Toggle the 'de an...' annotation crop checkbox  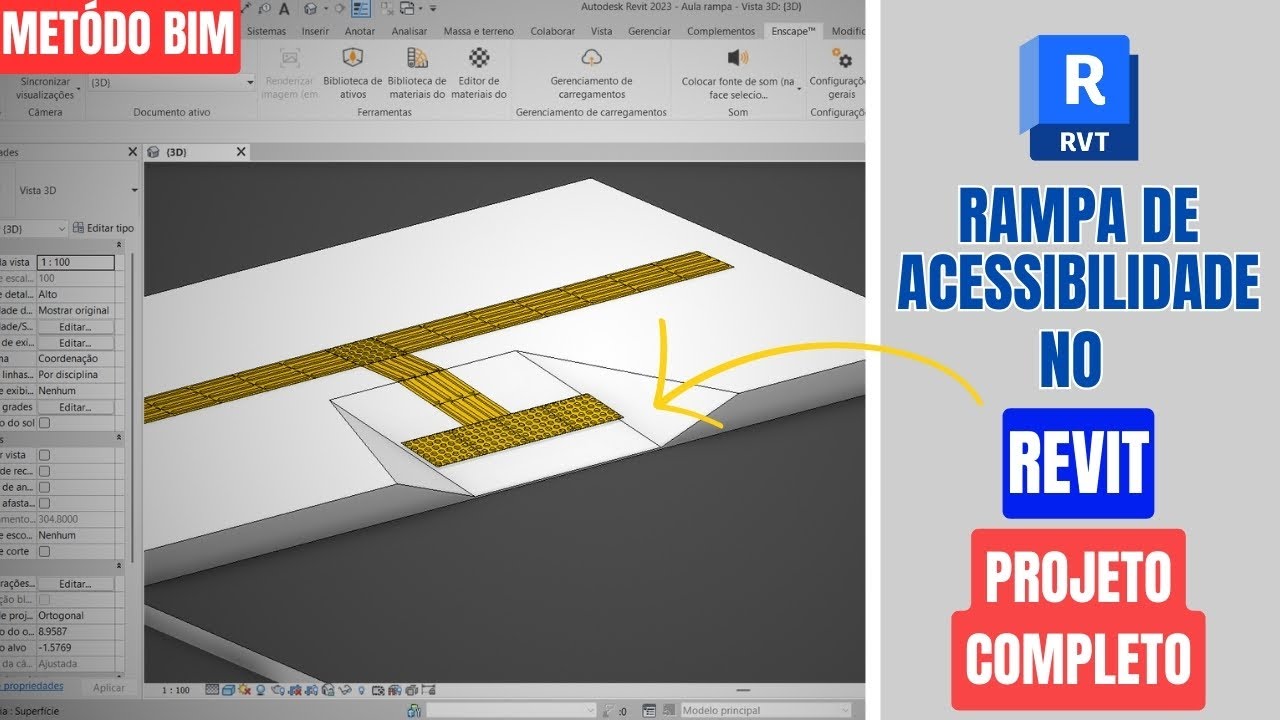44,487
